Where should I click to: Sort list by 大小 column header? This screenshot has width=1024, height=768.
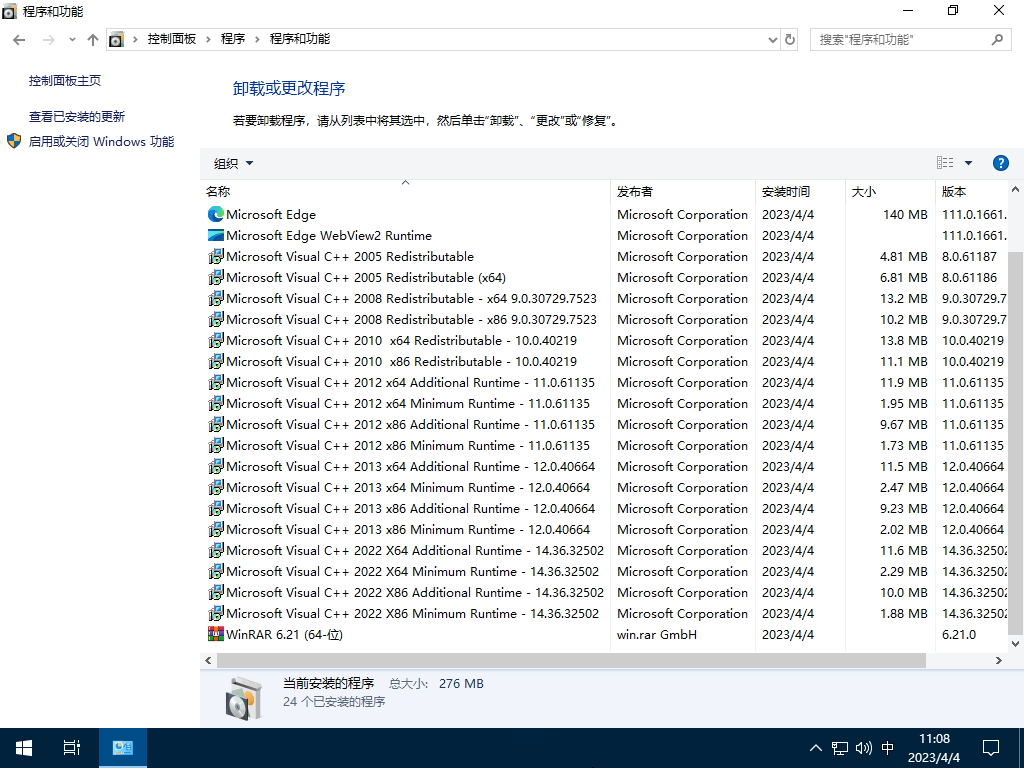[863, 191]
